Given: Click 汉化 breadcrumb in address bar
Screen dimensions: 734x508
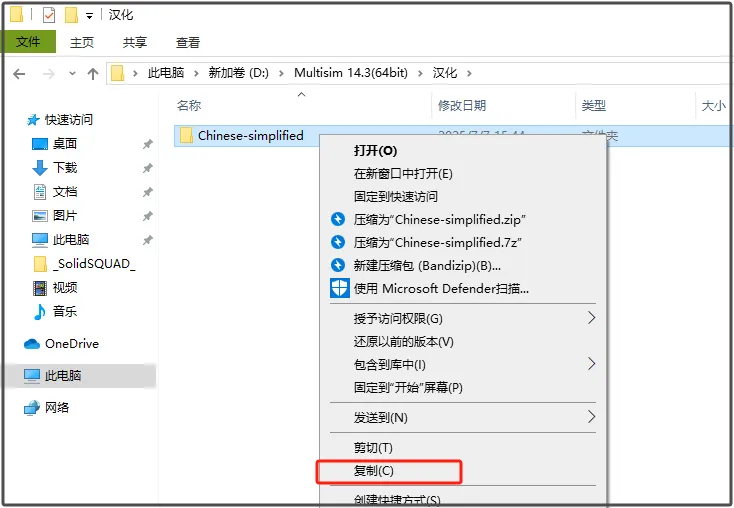Looking at the screenshot, I should 444,73.
